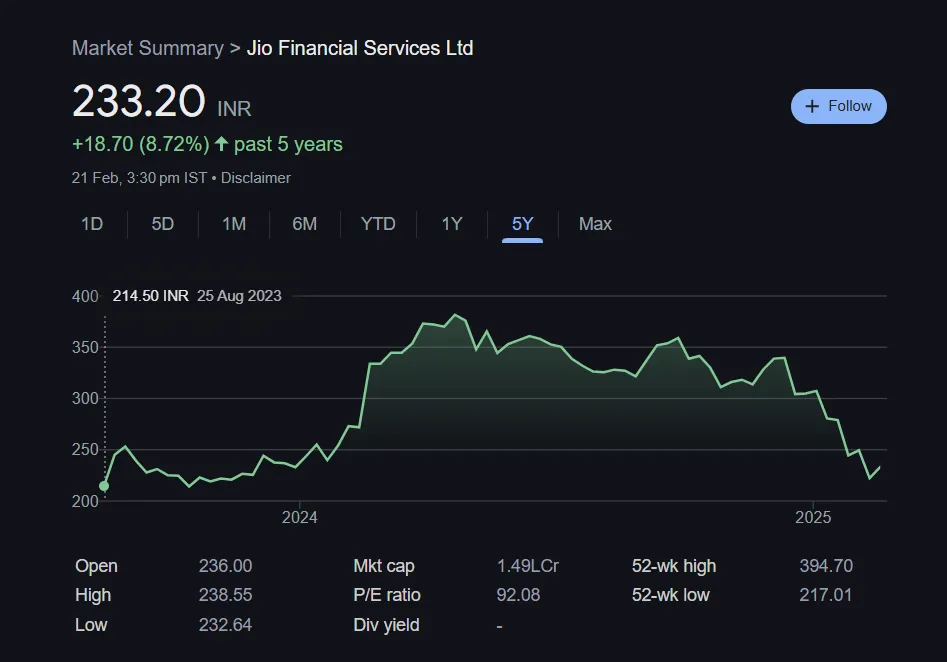Click the 233.20 current price
This screenshot has height=662, width=947.
pos(139,101)
